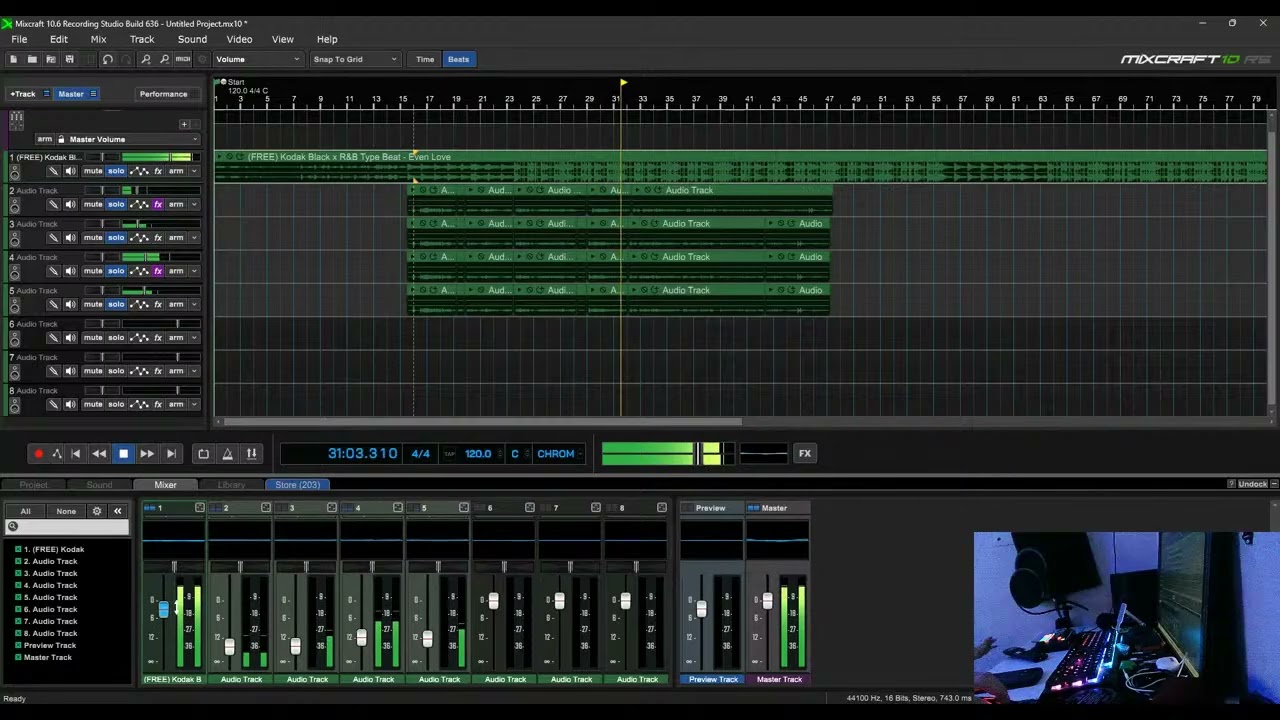The height and width of the screenshot is (720, 1280).
Task: Arm track 1 for recording
Action: [176, 171]
